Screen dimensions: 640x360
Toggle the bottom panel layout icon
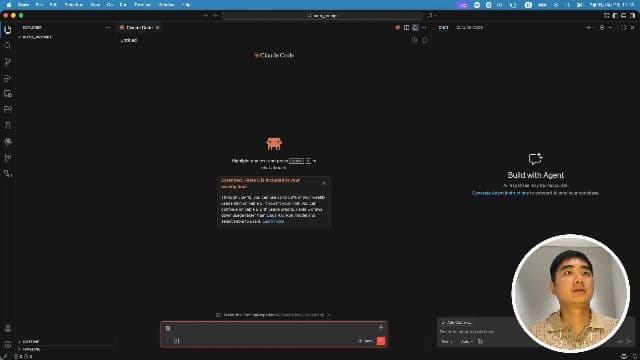pos(623,16)
